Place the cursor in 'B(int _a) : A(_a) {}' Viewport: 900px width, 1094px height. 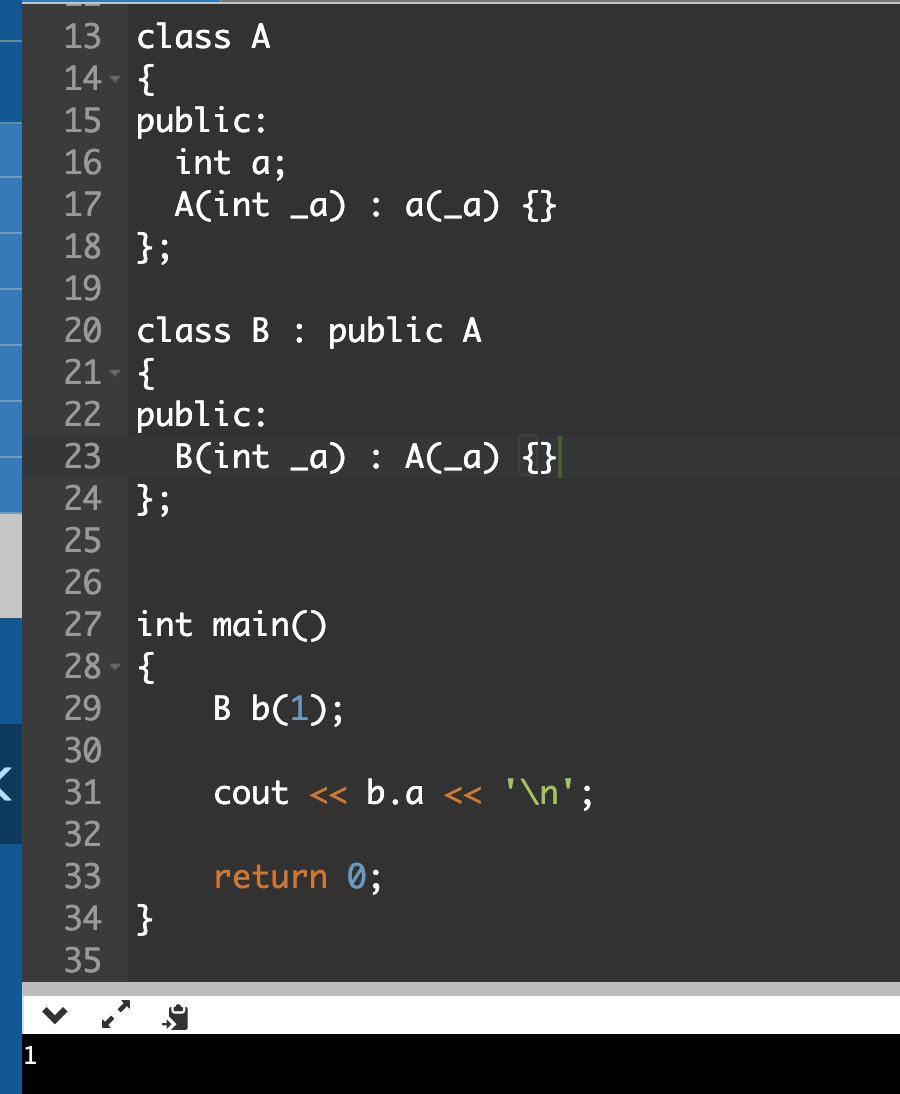pyautogui.click(x=365, y=458)
